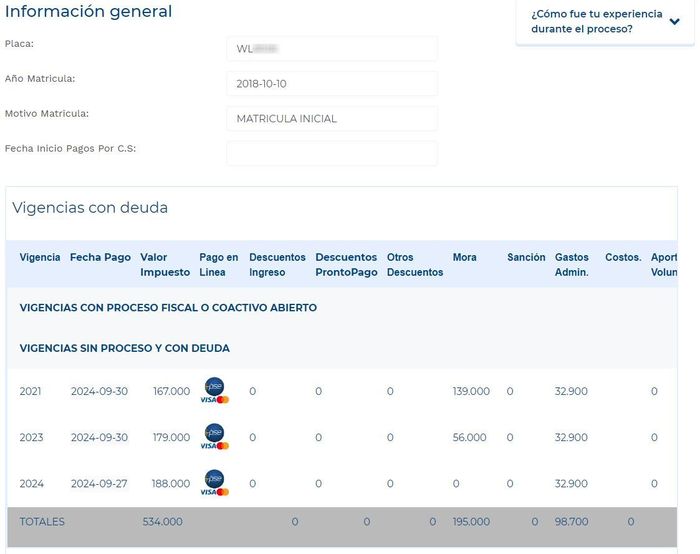Open PSE online payment for vigencia 2024
This screenshot has width=700, height=554.
[214, 483]
